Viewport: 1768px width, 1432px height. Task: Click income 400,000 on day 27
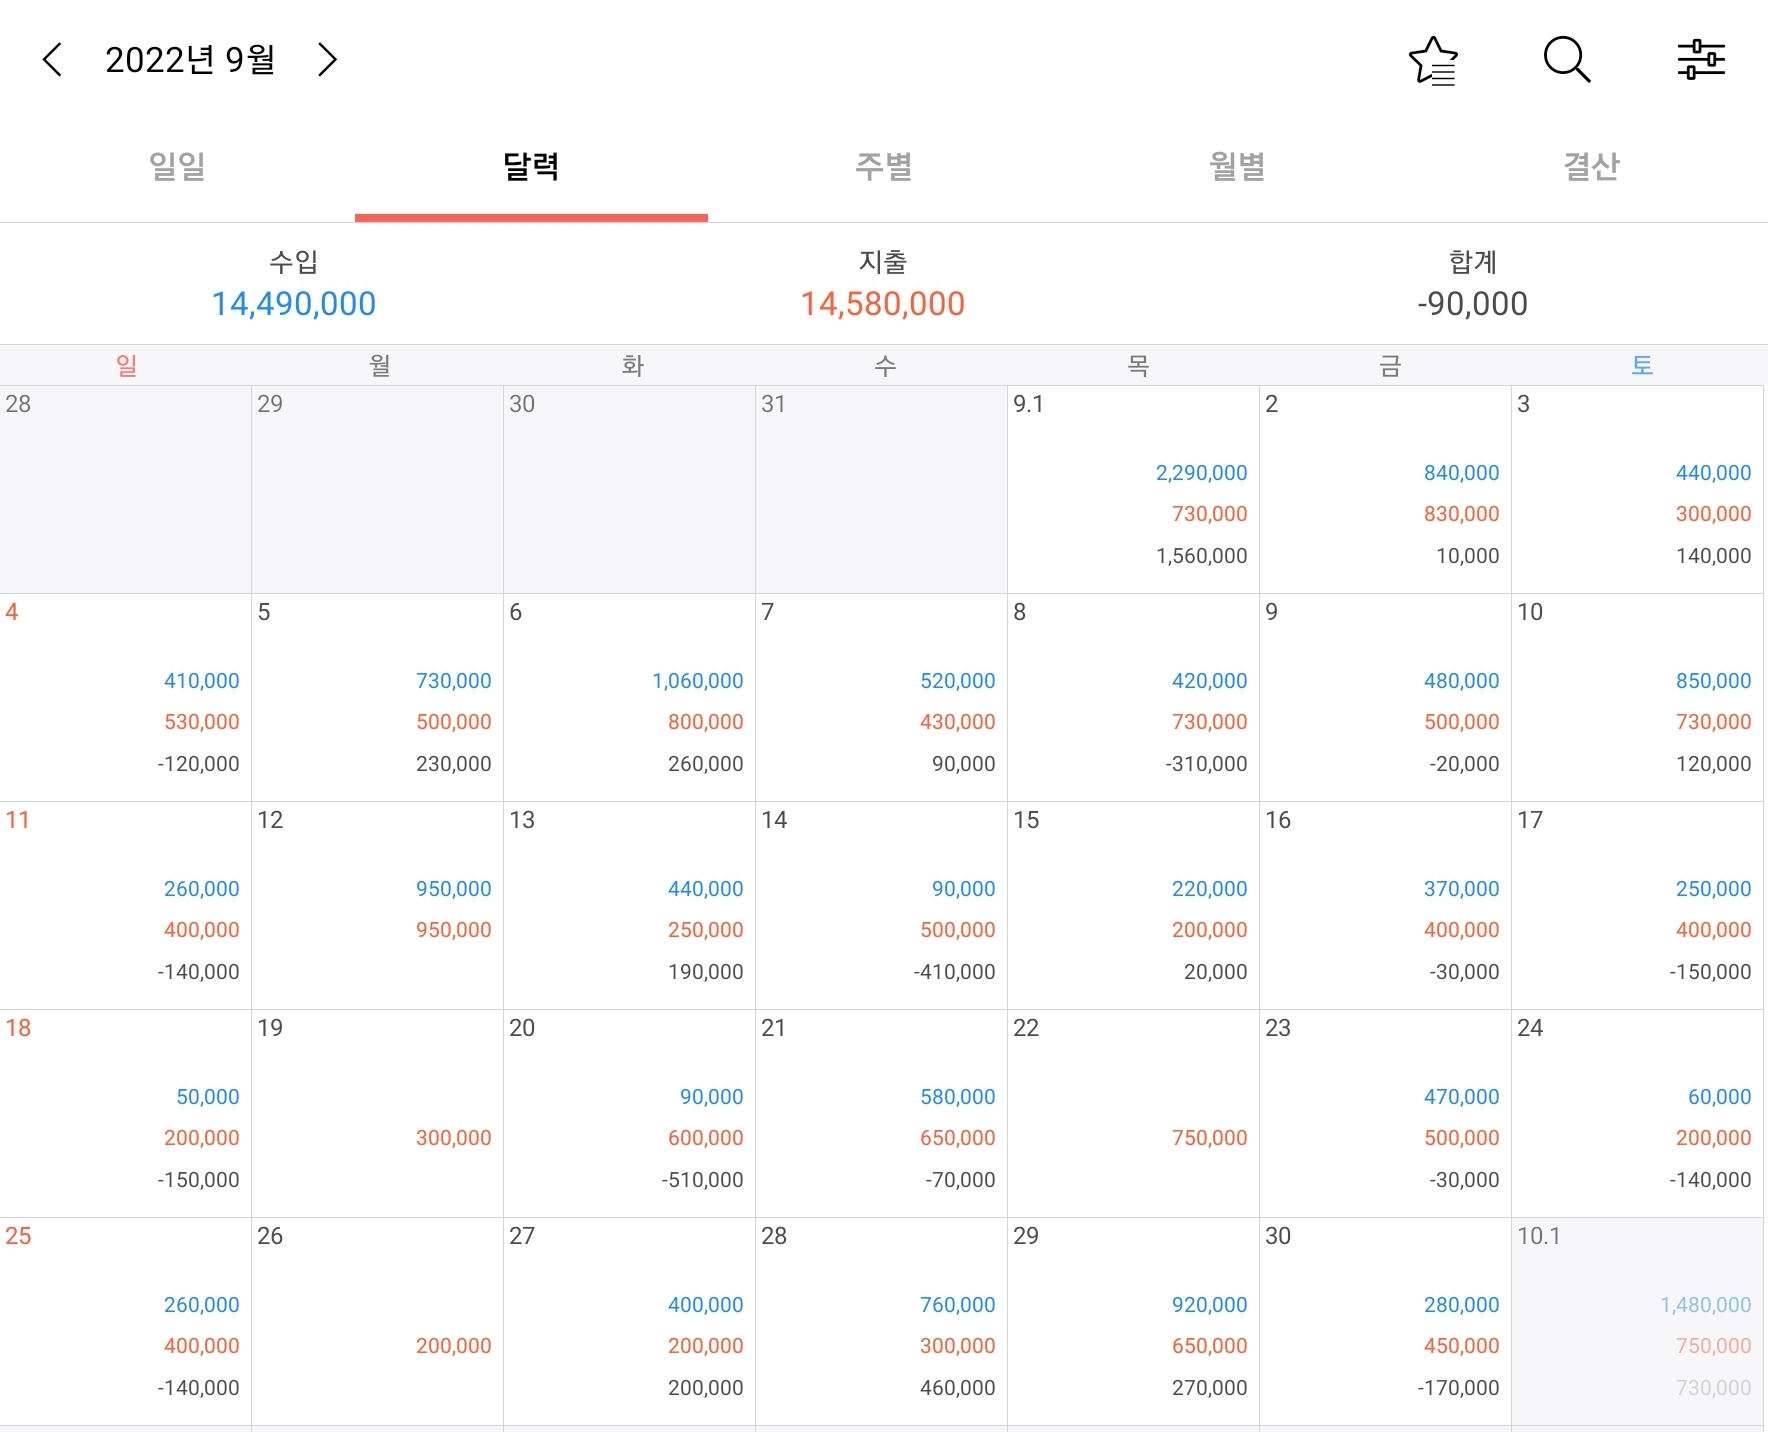click(x=706, y=1305)
